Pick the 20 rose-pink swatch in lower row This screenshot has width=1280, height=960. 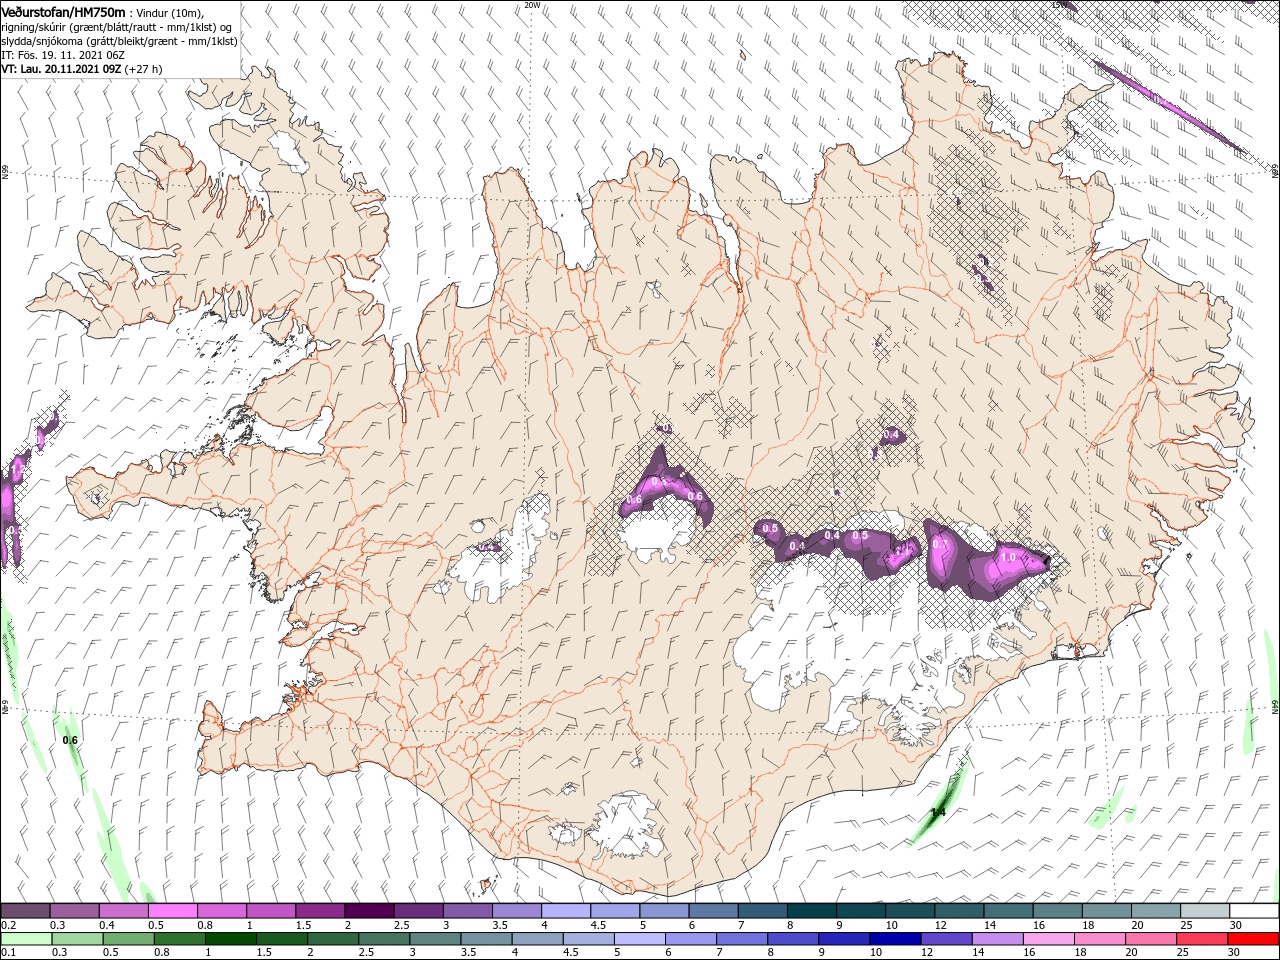coord(1150,939)
